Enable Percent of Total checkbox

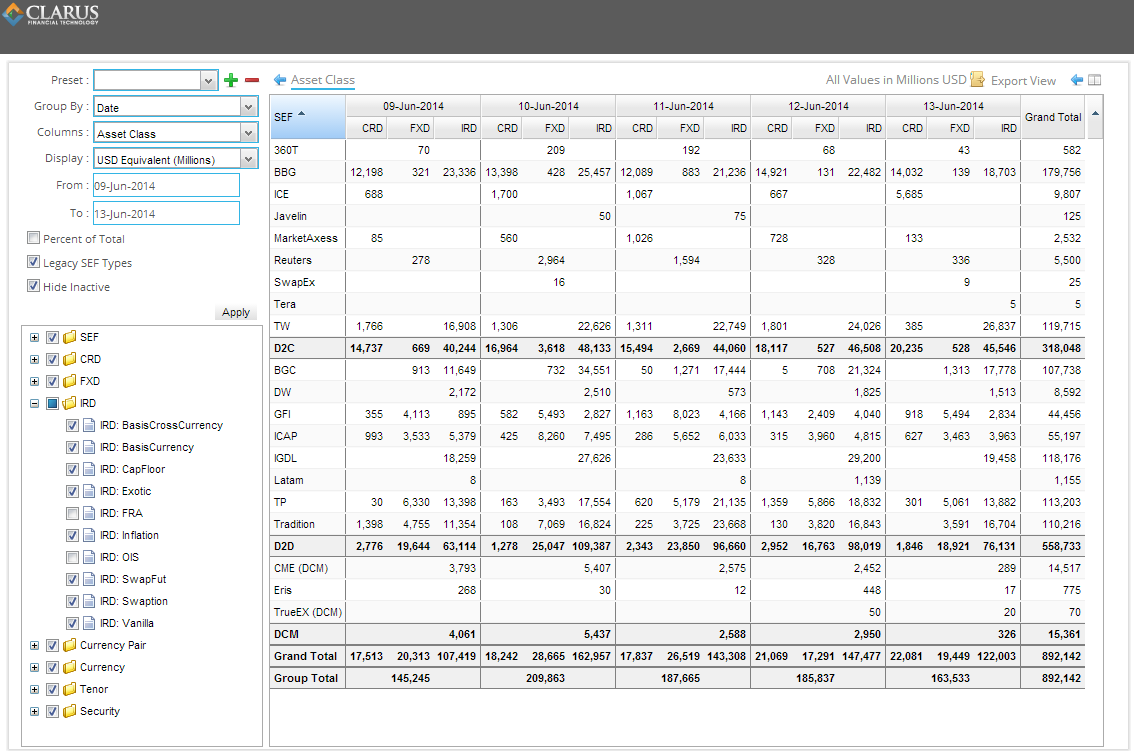click(x=33, y=238)
